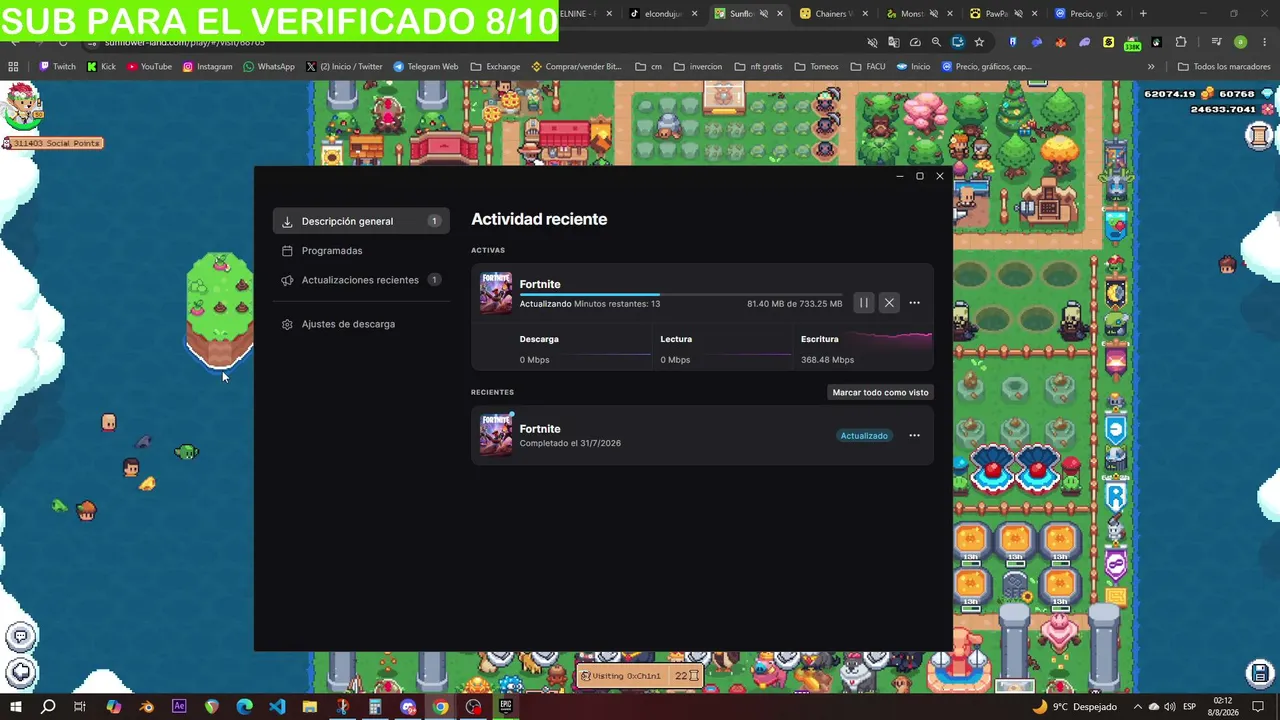Click the Visiting 0xChin1 label
The image size is (1280, 720).
[x=628, y=676]
